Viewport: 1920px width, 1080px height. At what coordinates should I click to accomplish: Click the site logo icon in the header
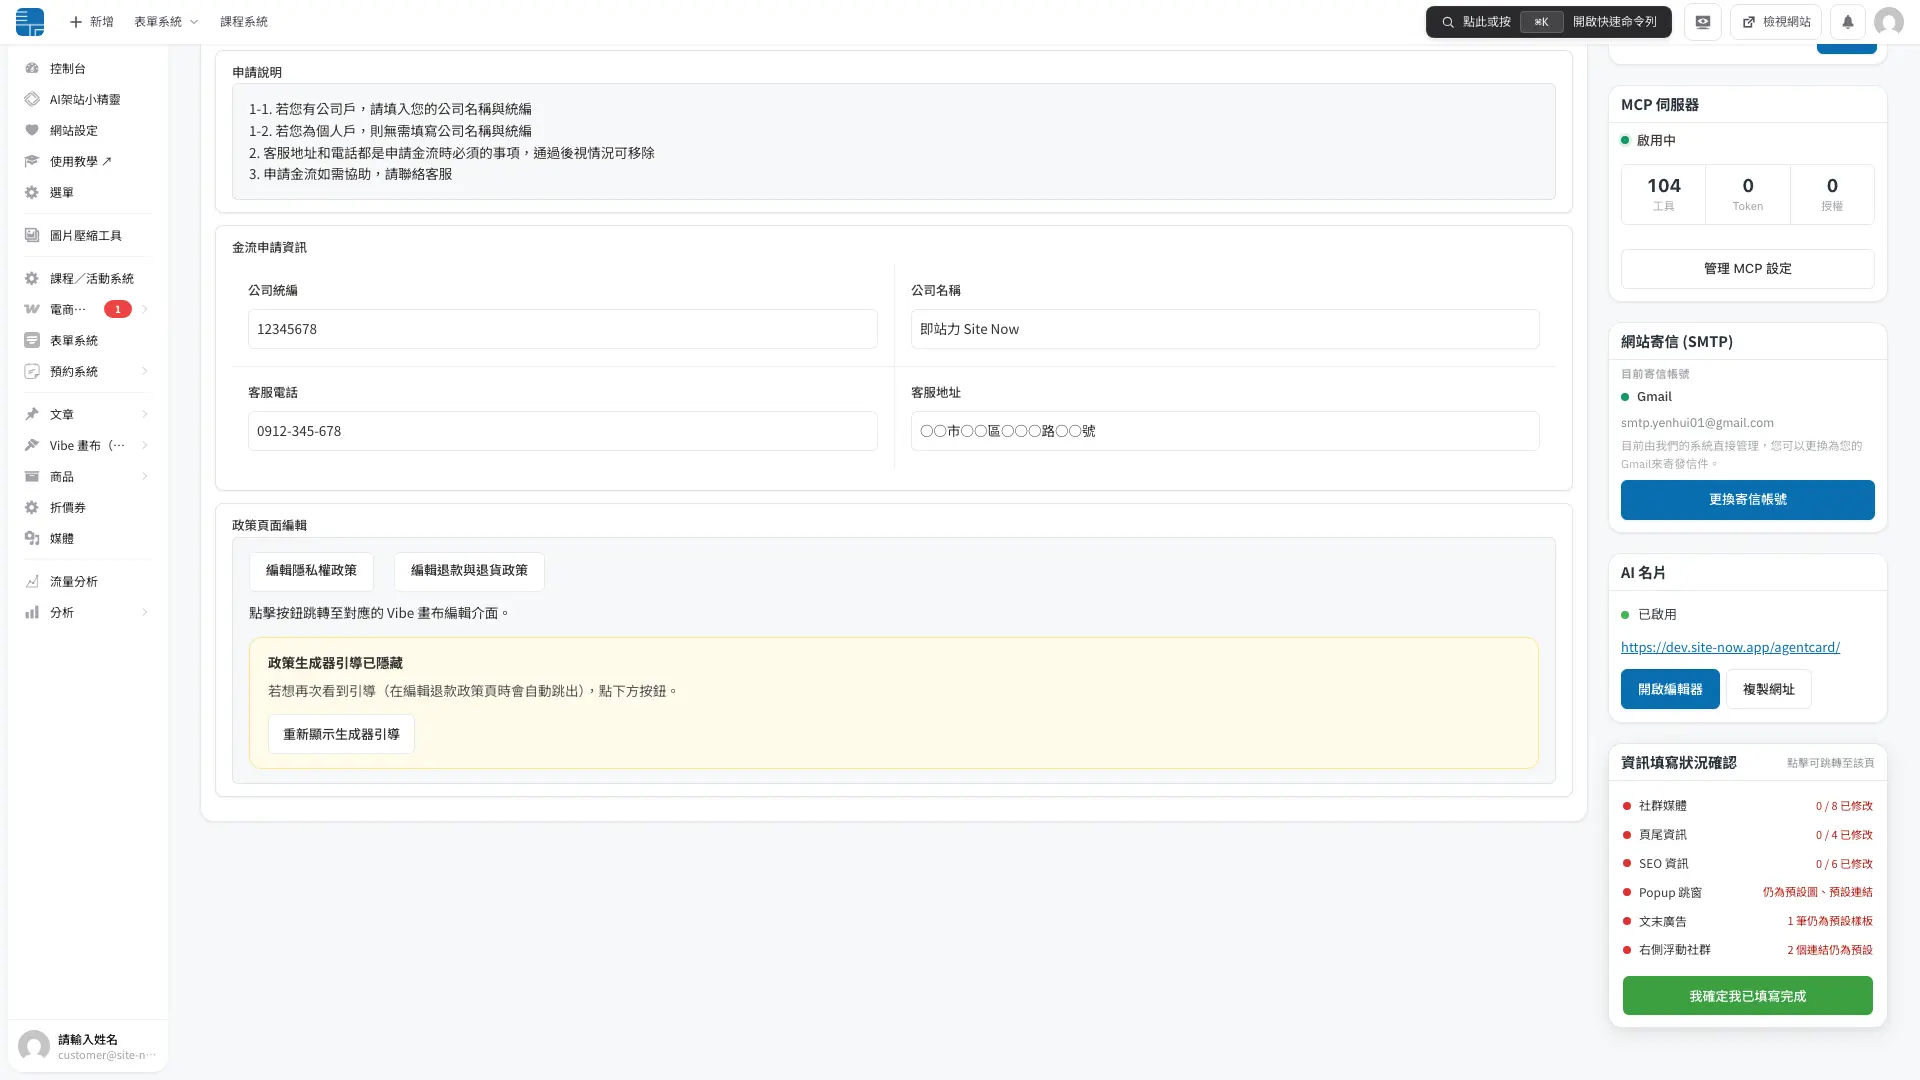[30, 22]
